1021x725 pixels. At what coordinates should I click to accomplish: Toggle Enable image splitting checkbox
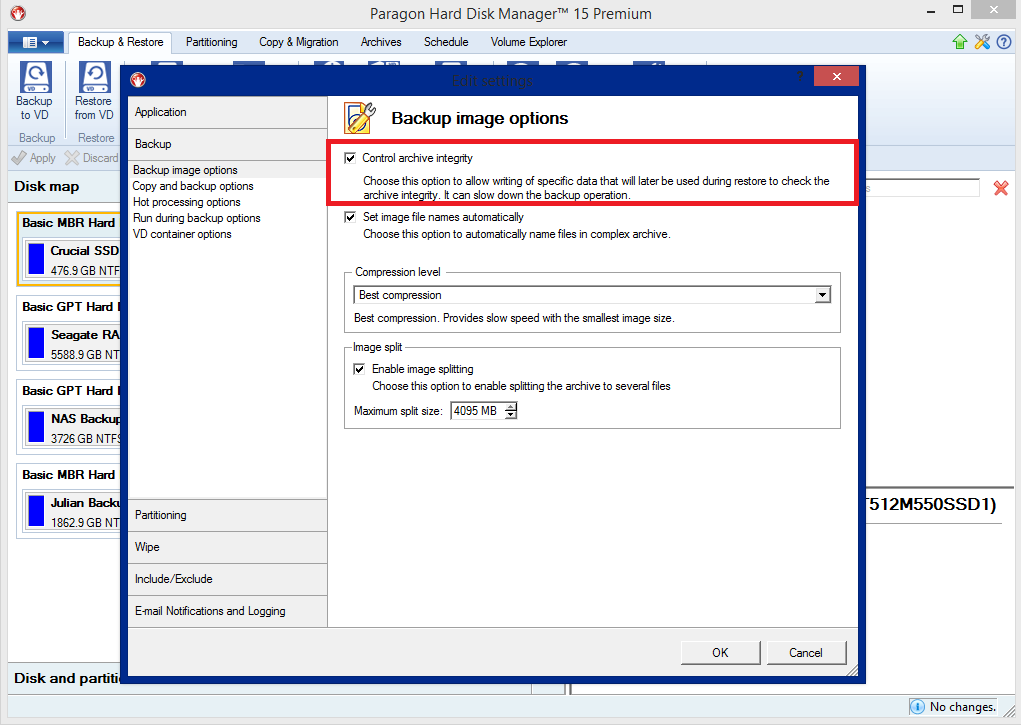[359, 369]
